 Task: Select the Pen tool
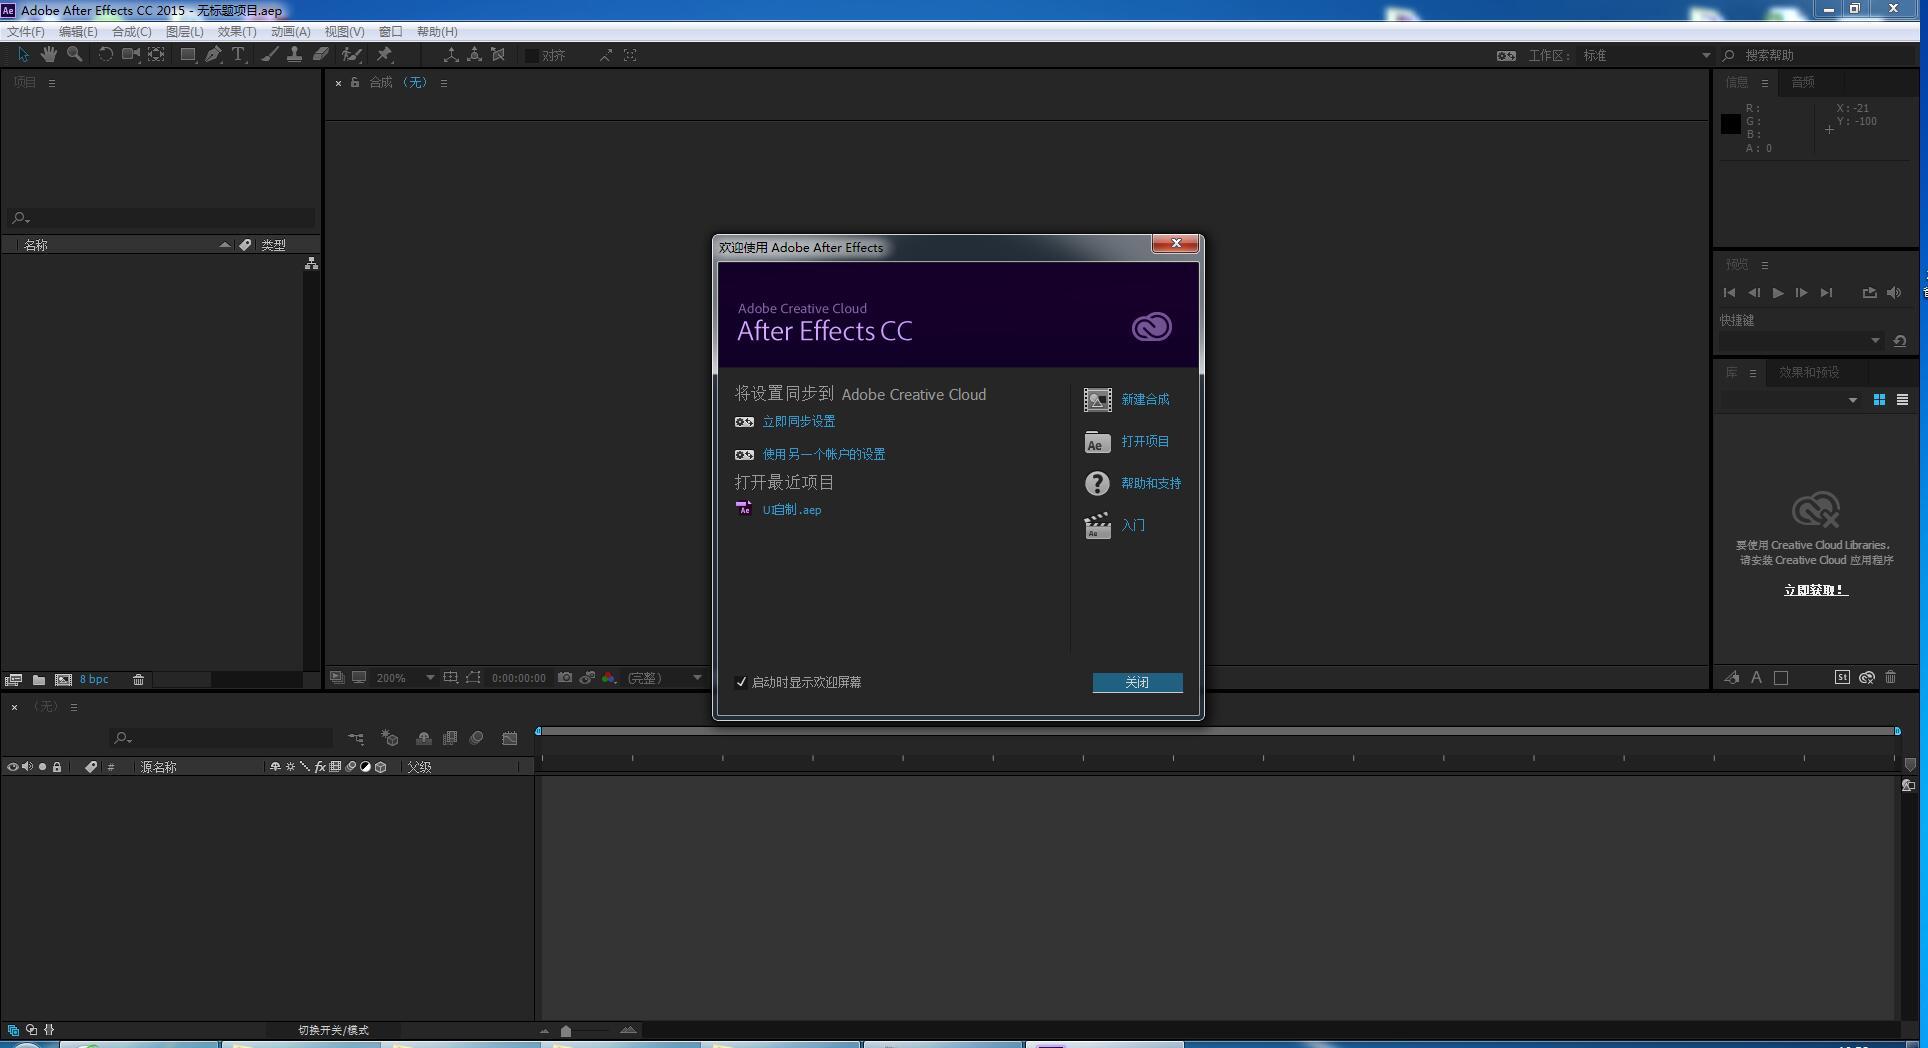tap(213, 55)
